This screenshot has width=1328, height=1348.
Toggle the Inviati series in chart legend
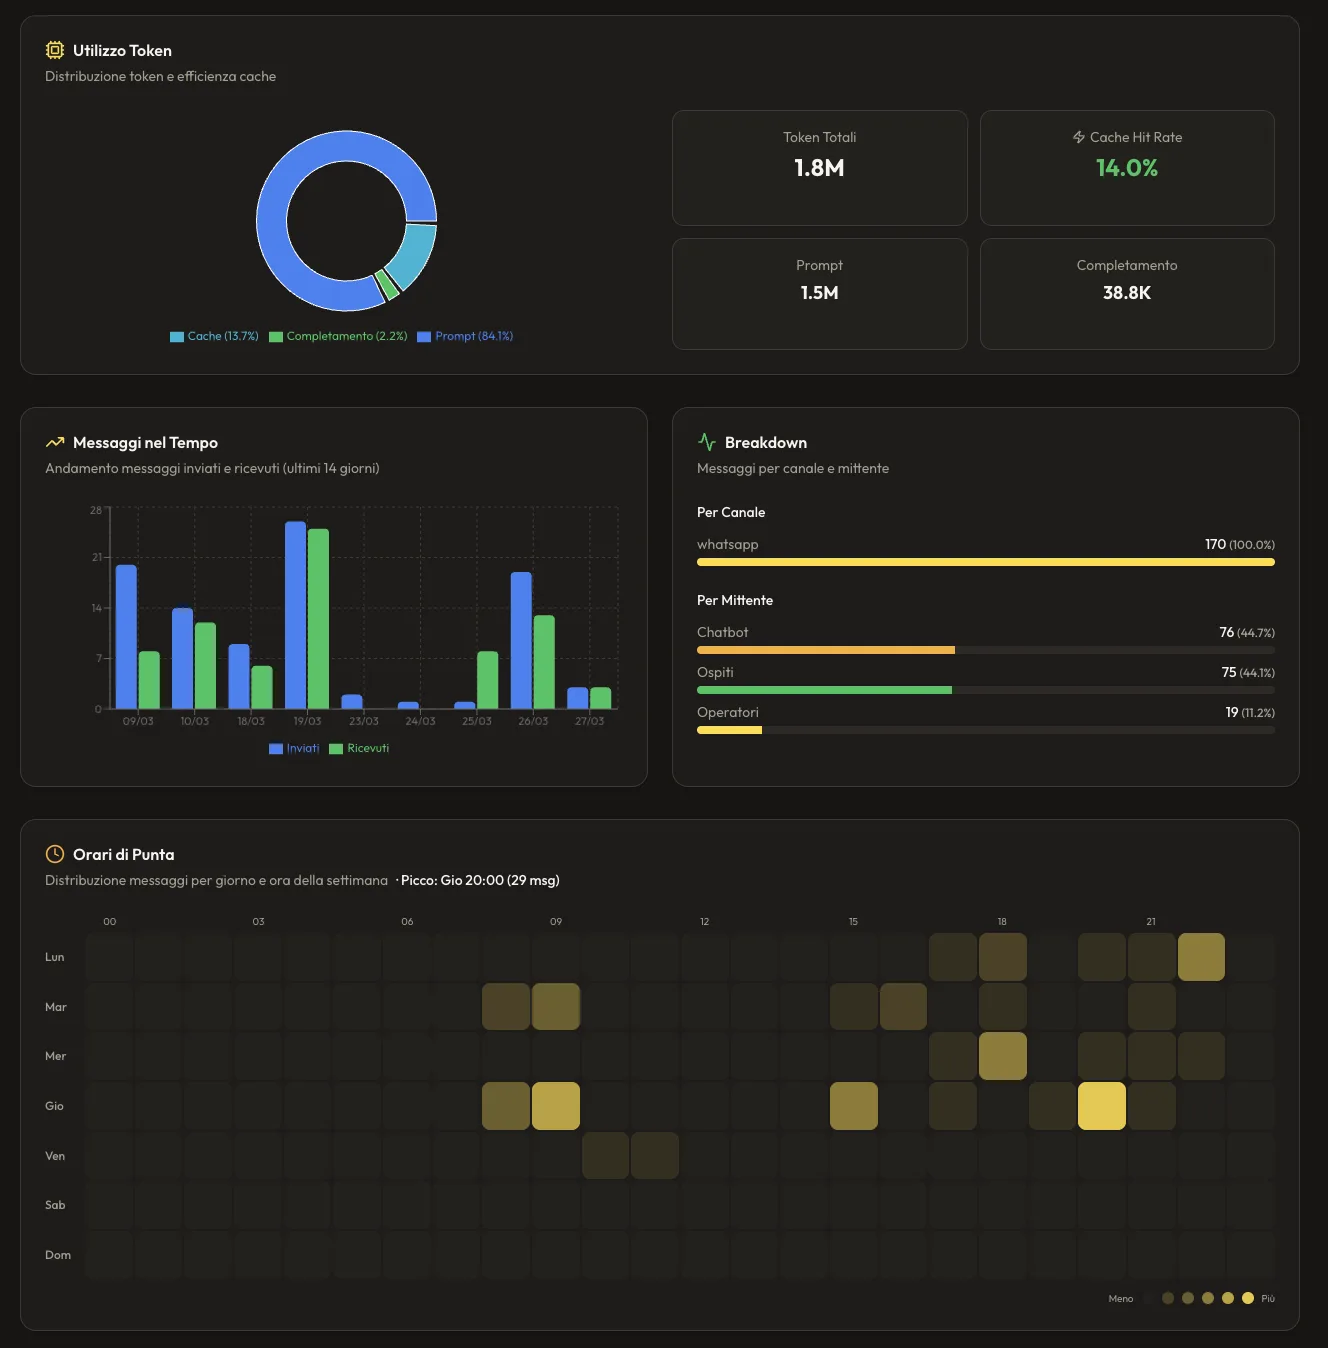pyautogui.click(x=294, y=748)
